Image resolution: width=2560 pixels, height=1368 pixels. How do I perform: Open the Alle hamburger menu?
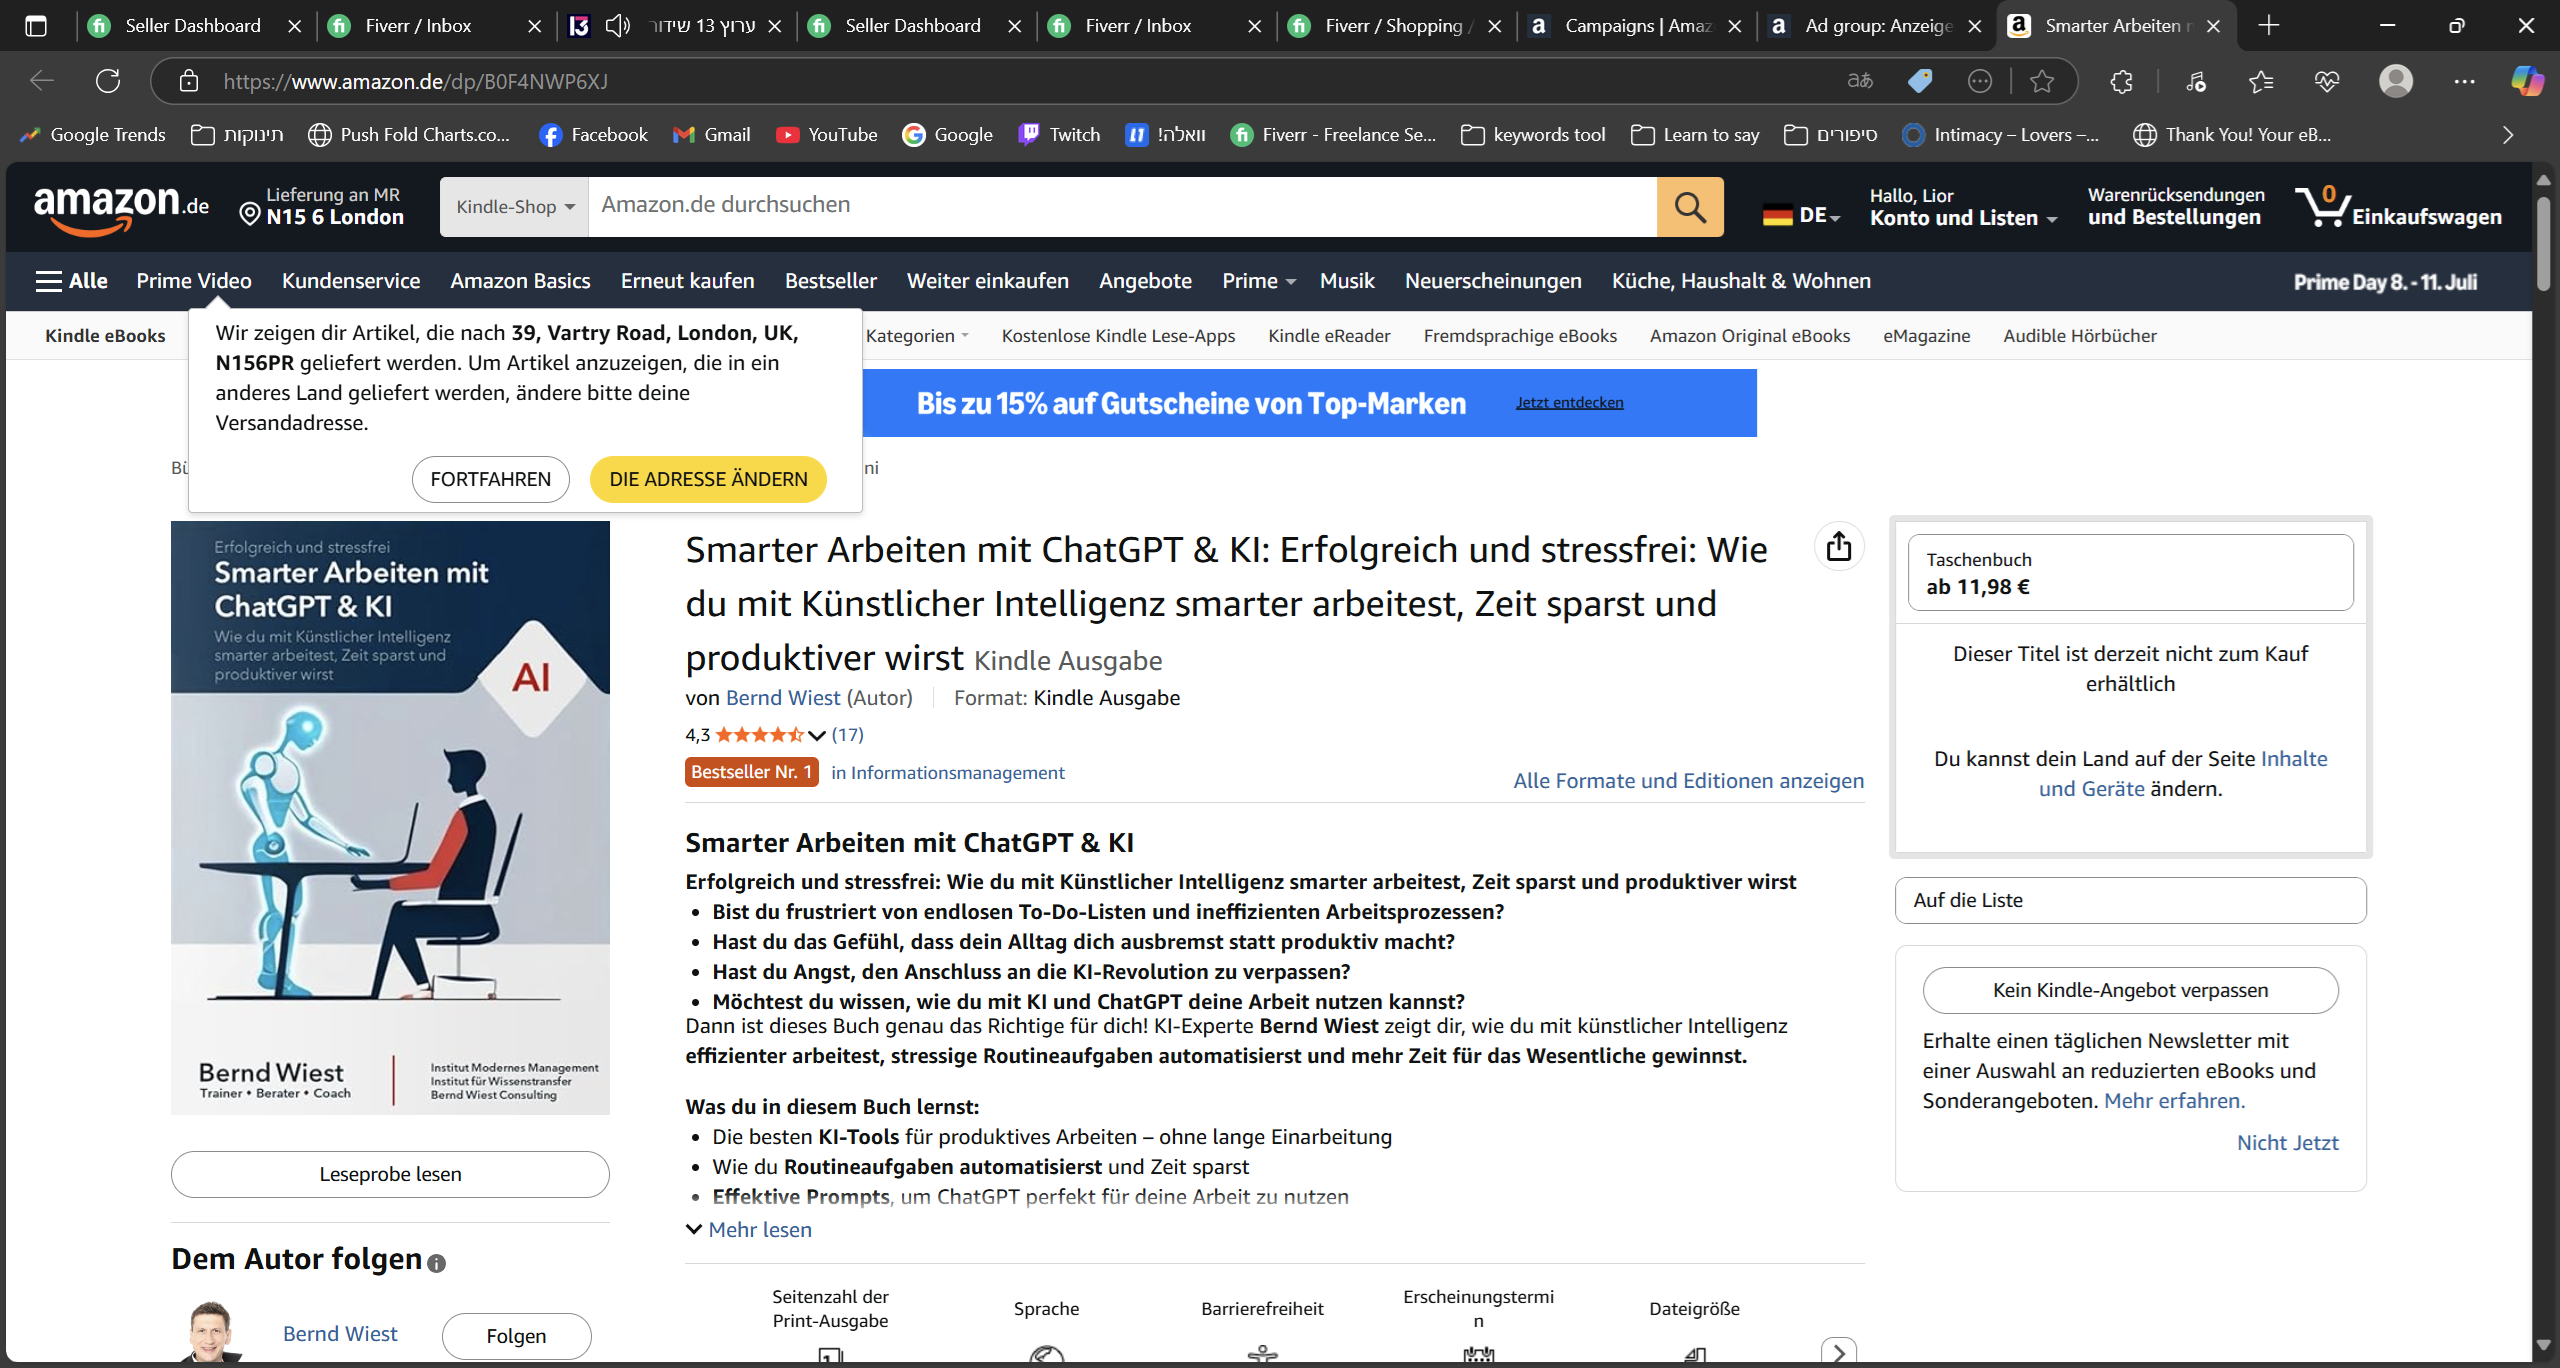[x=72, y=281]
